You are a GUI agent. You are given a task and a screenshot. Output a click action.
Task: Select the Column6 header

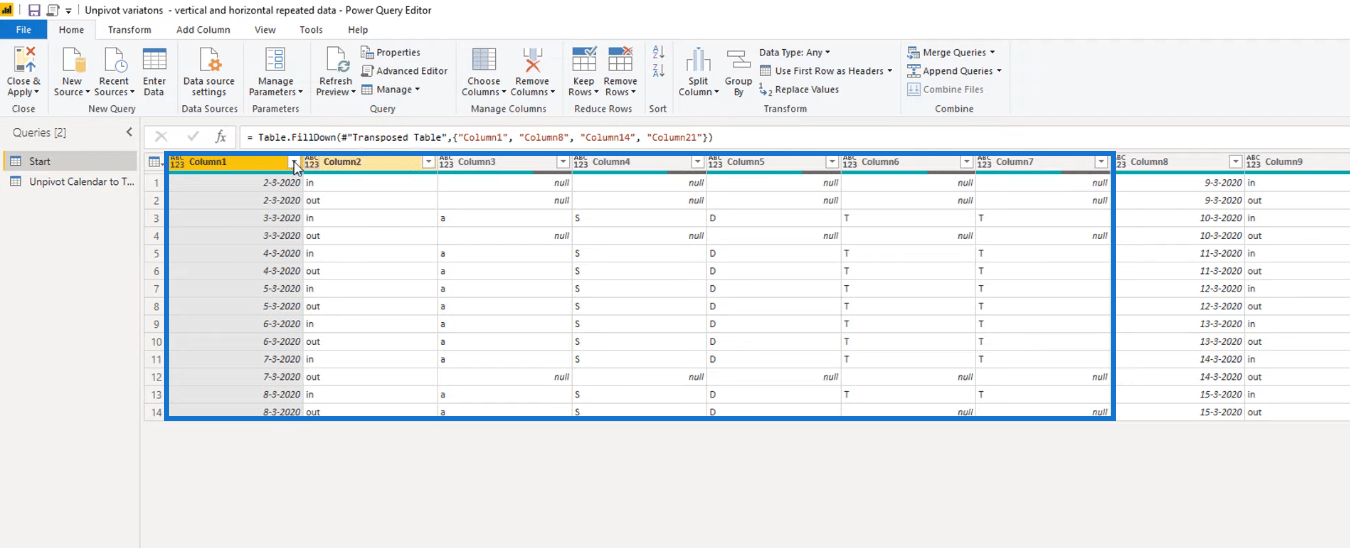pos(908,162)
